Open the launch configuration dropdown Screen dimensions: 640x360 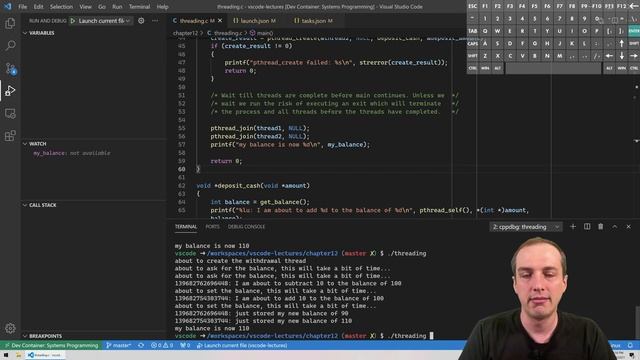tap(105, 21)
